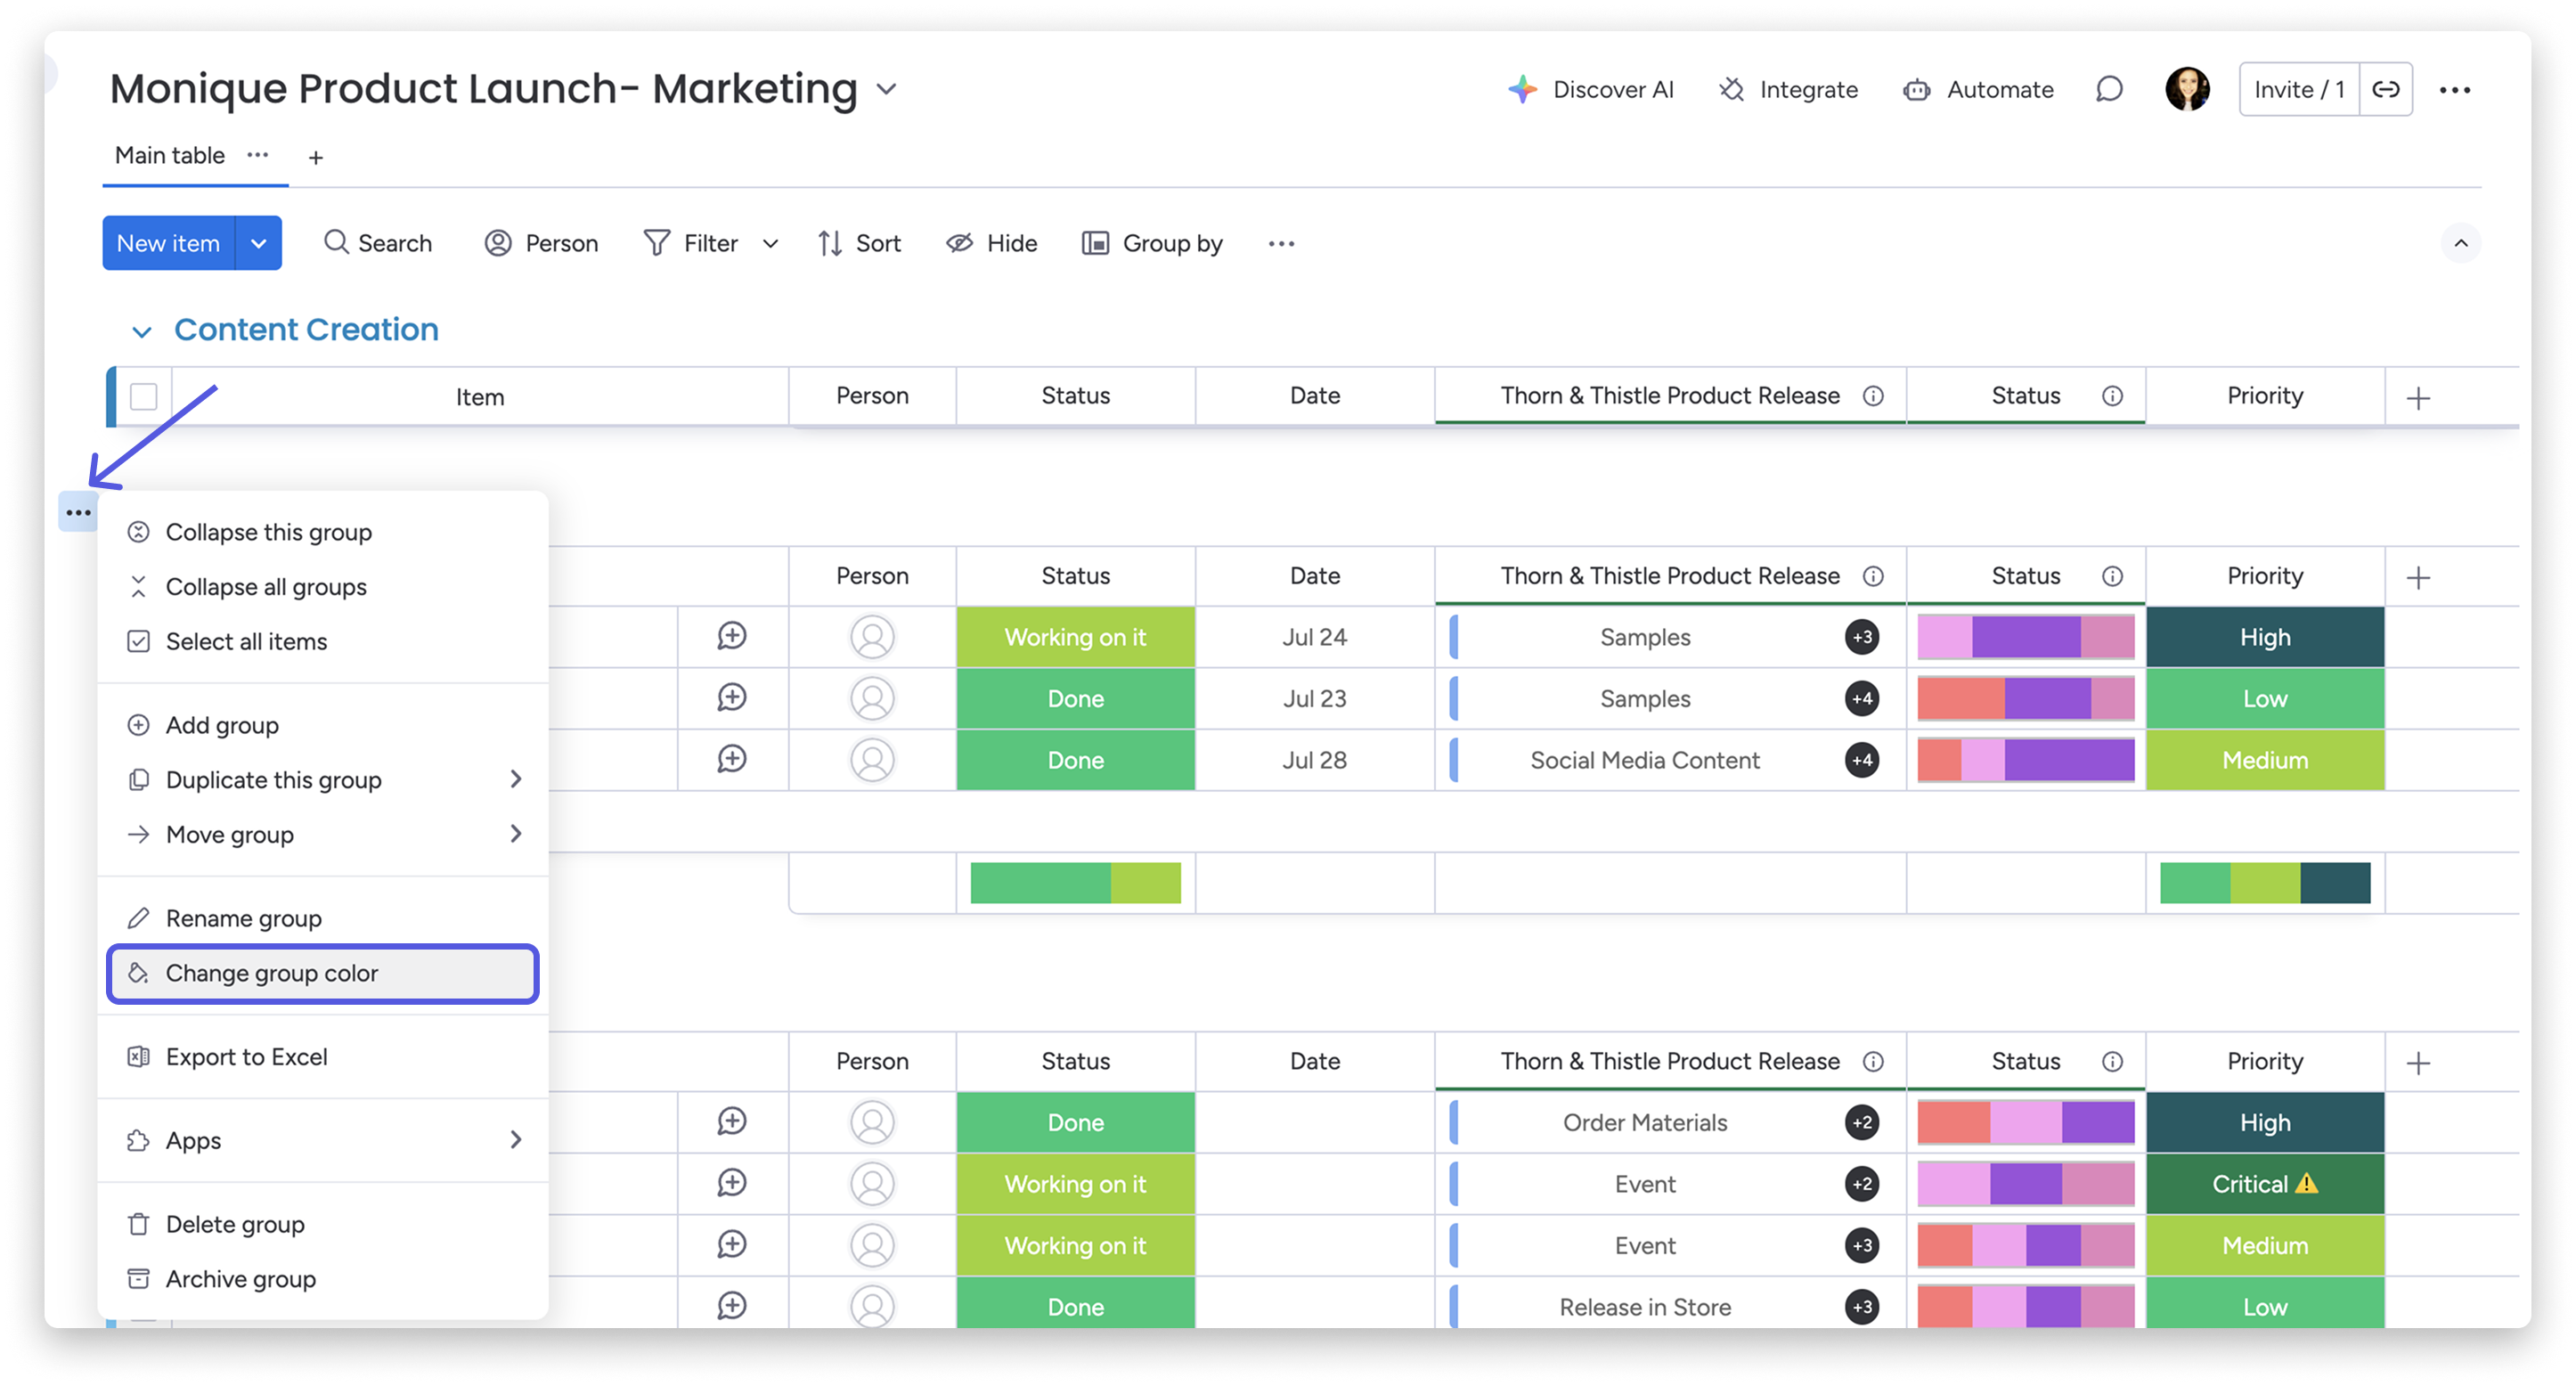Collapse the Content Creation group chevron

click(141, 331)
